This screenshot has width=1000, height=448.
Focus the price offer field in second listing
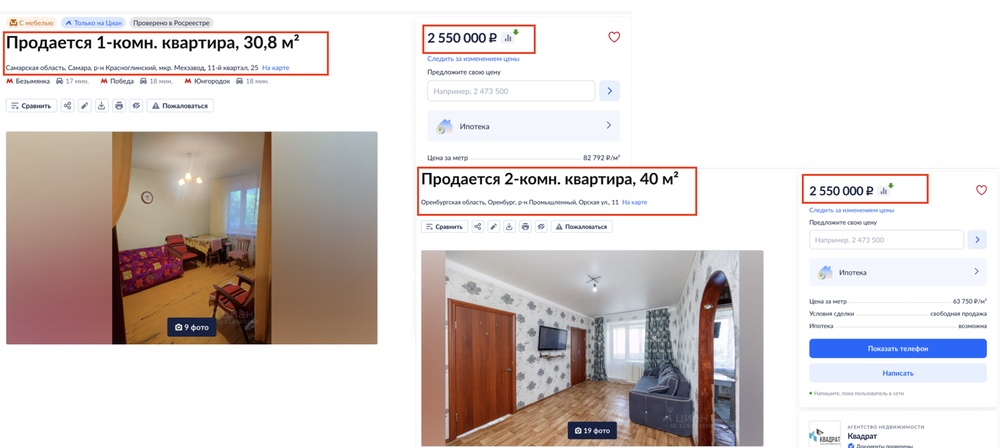886,240
